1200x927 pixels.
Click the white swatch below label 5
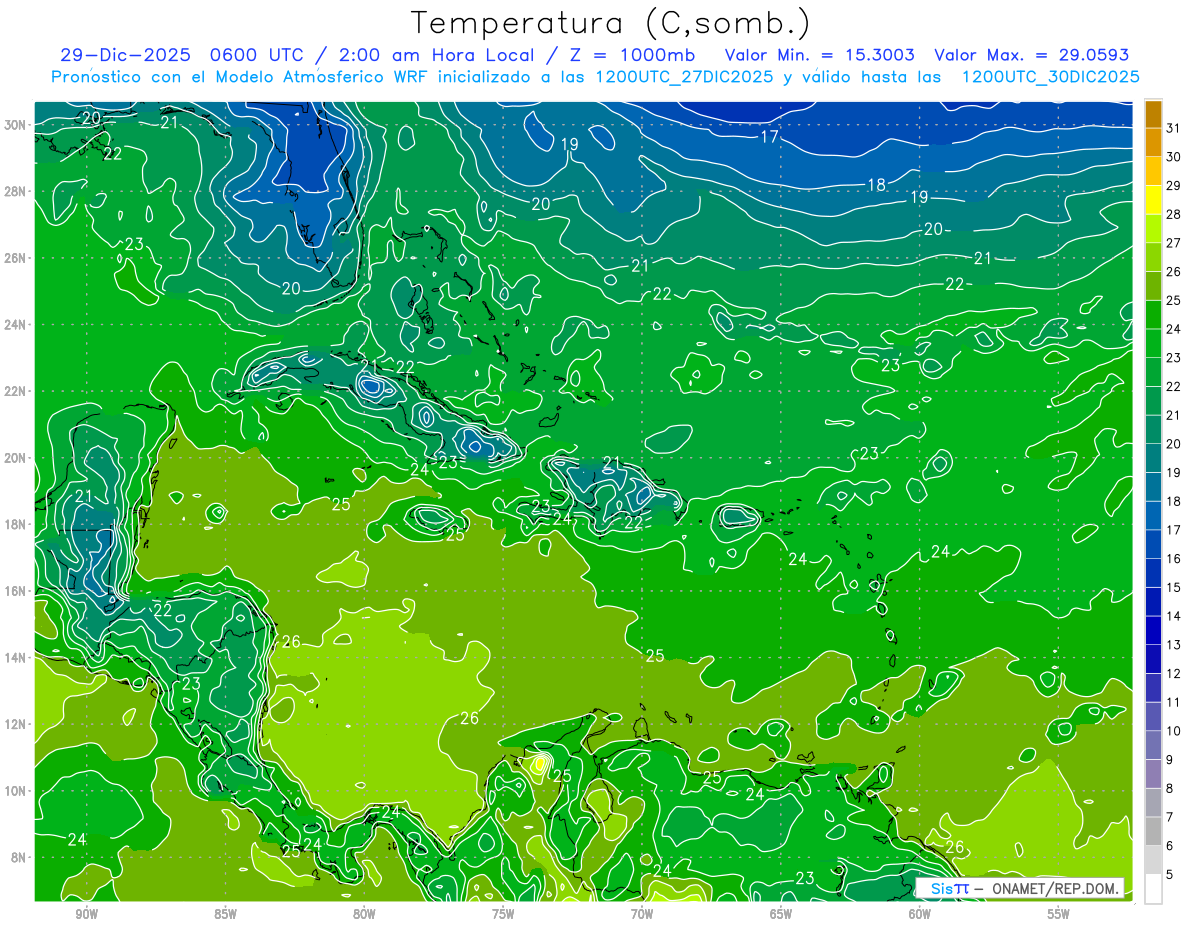(x=1153, y=889)
